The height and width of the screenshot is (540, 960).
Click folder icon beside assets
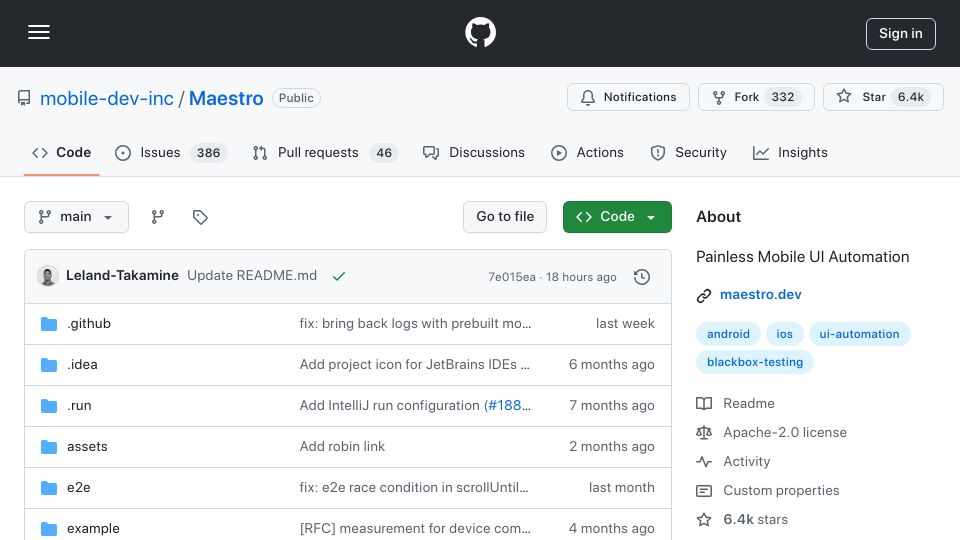tap(49, 447)
